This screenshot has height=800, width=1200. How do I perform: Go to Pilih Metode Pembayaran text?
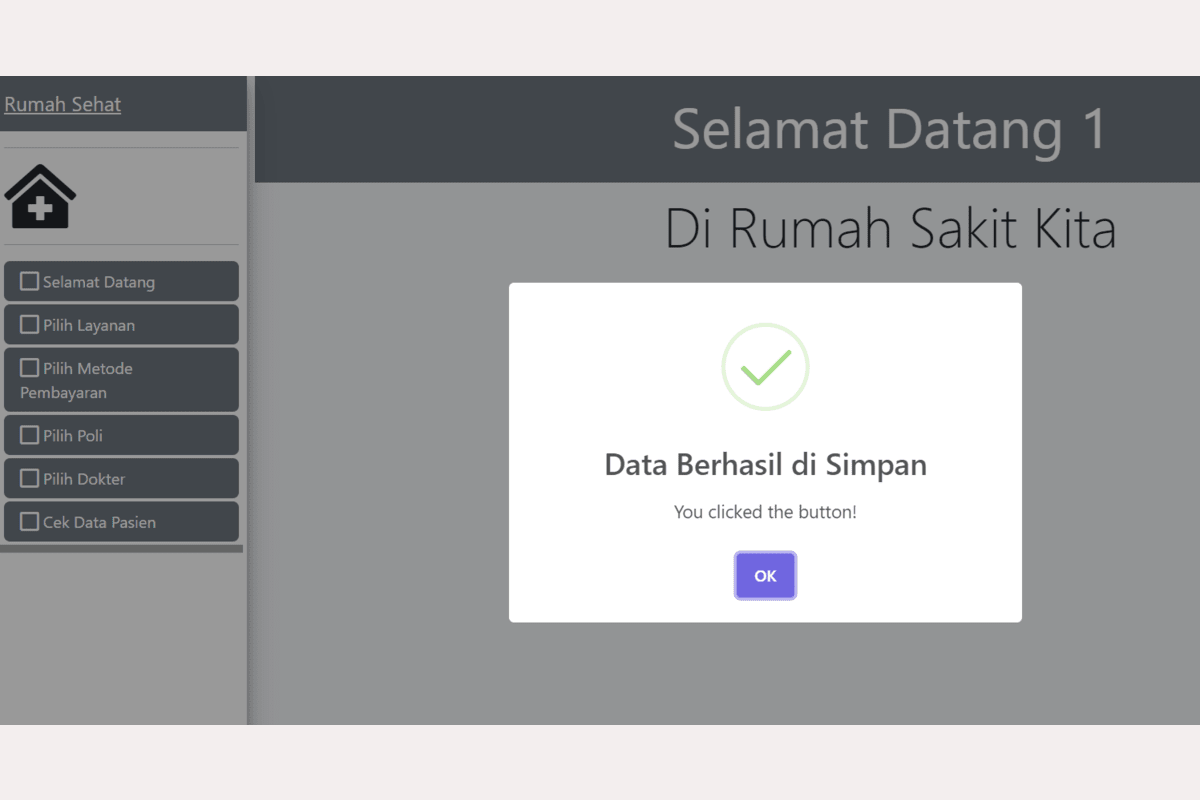tap(77, 381)
